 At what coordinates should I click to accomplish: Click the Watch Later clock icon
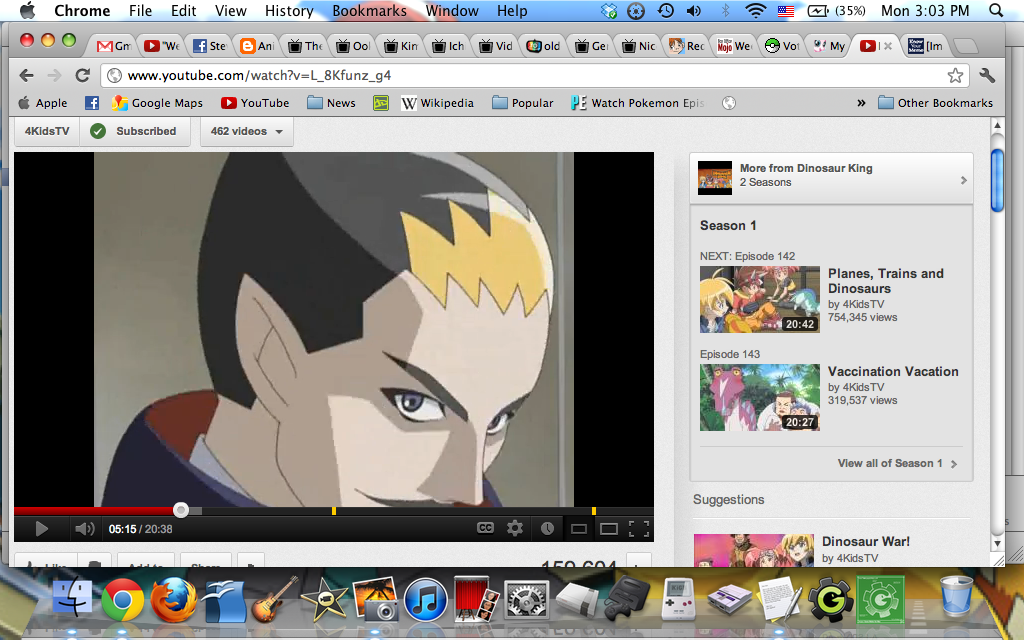(547, 528)
